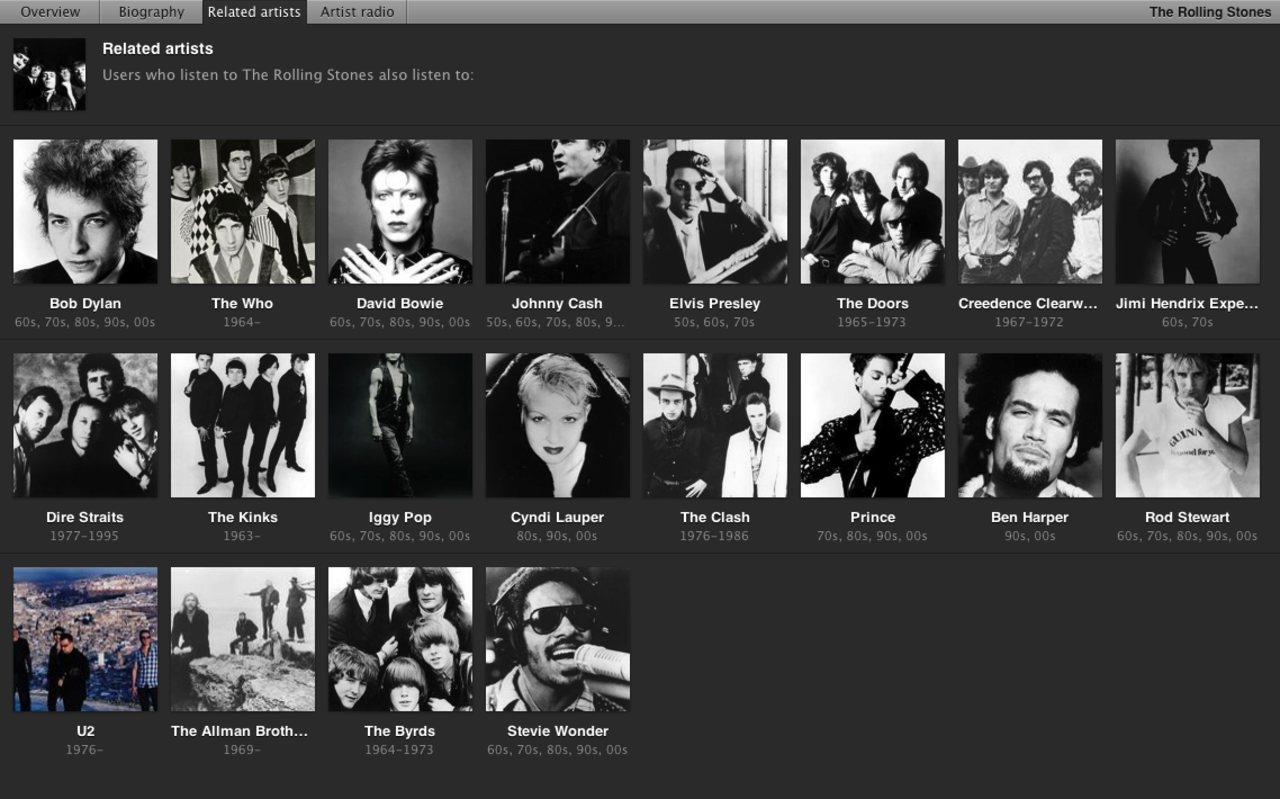Open the Stevie Wonder photo

click(557, 638)
